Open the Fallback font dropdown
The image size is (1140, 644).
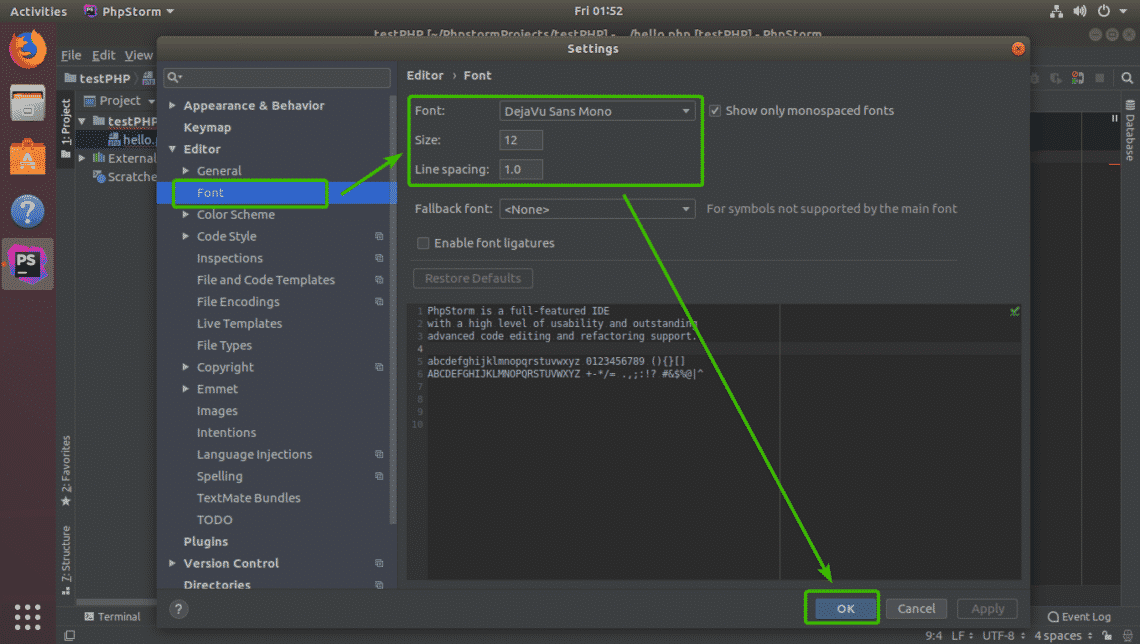(597, 209)
